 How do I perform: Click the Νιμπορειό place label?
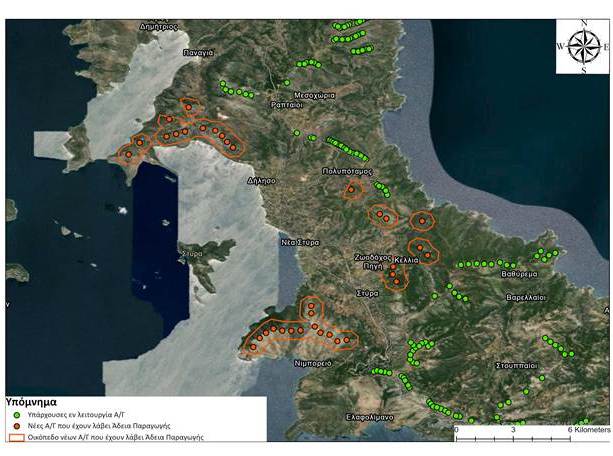[x=308, y=364]
